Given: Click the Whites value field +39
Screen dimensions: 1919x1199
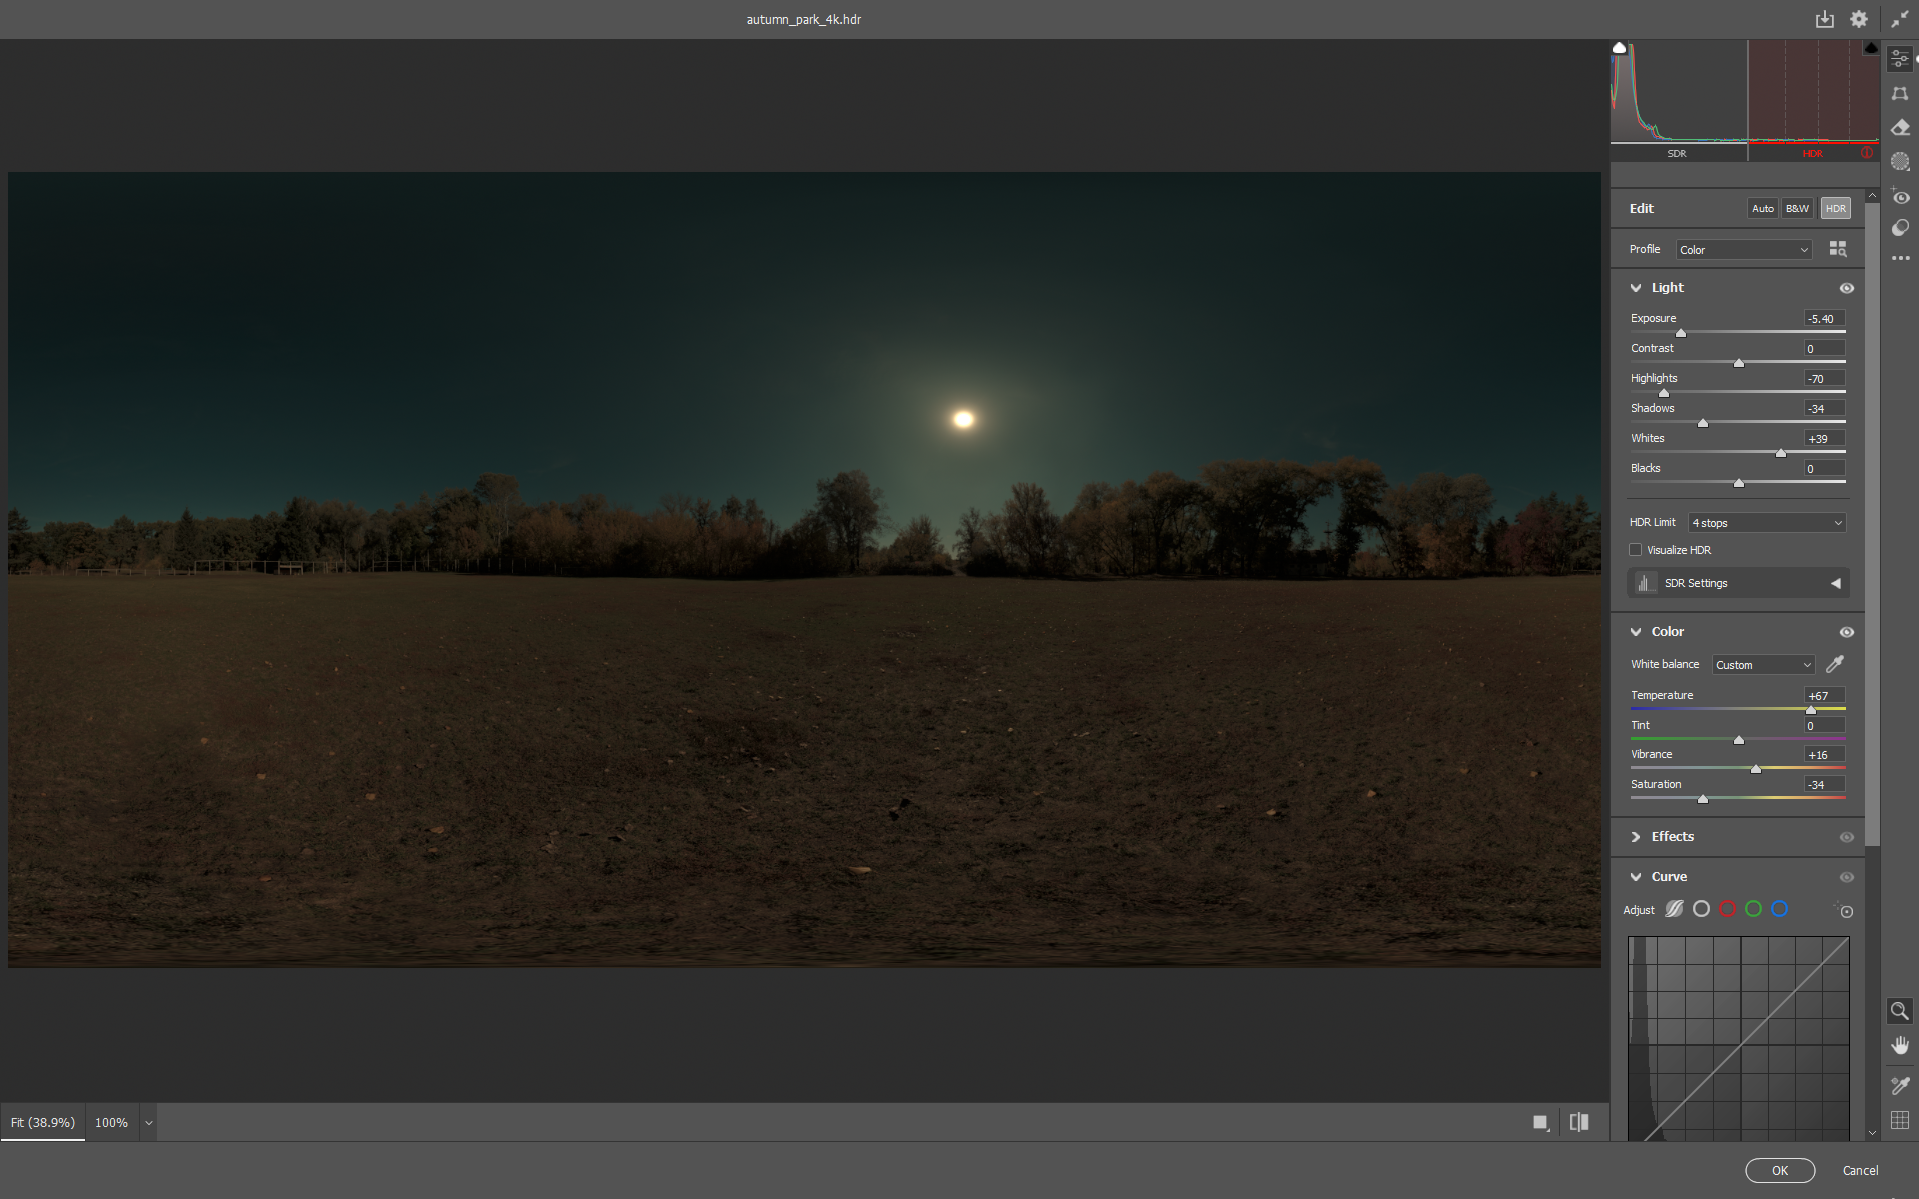Looking at the screenshot, I should tap(1824, 439).
